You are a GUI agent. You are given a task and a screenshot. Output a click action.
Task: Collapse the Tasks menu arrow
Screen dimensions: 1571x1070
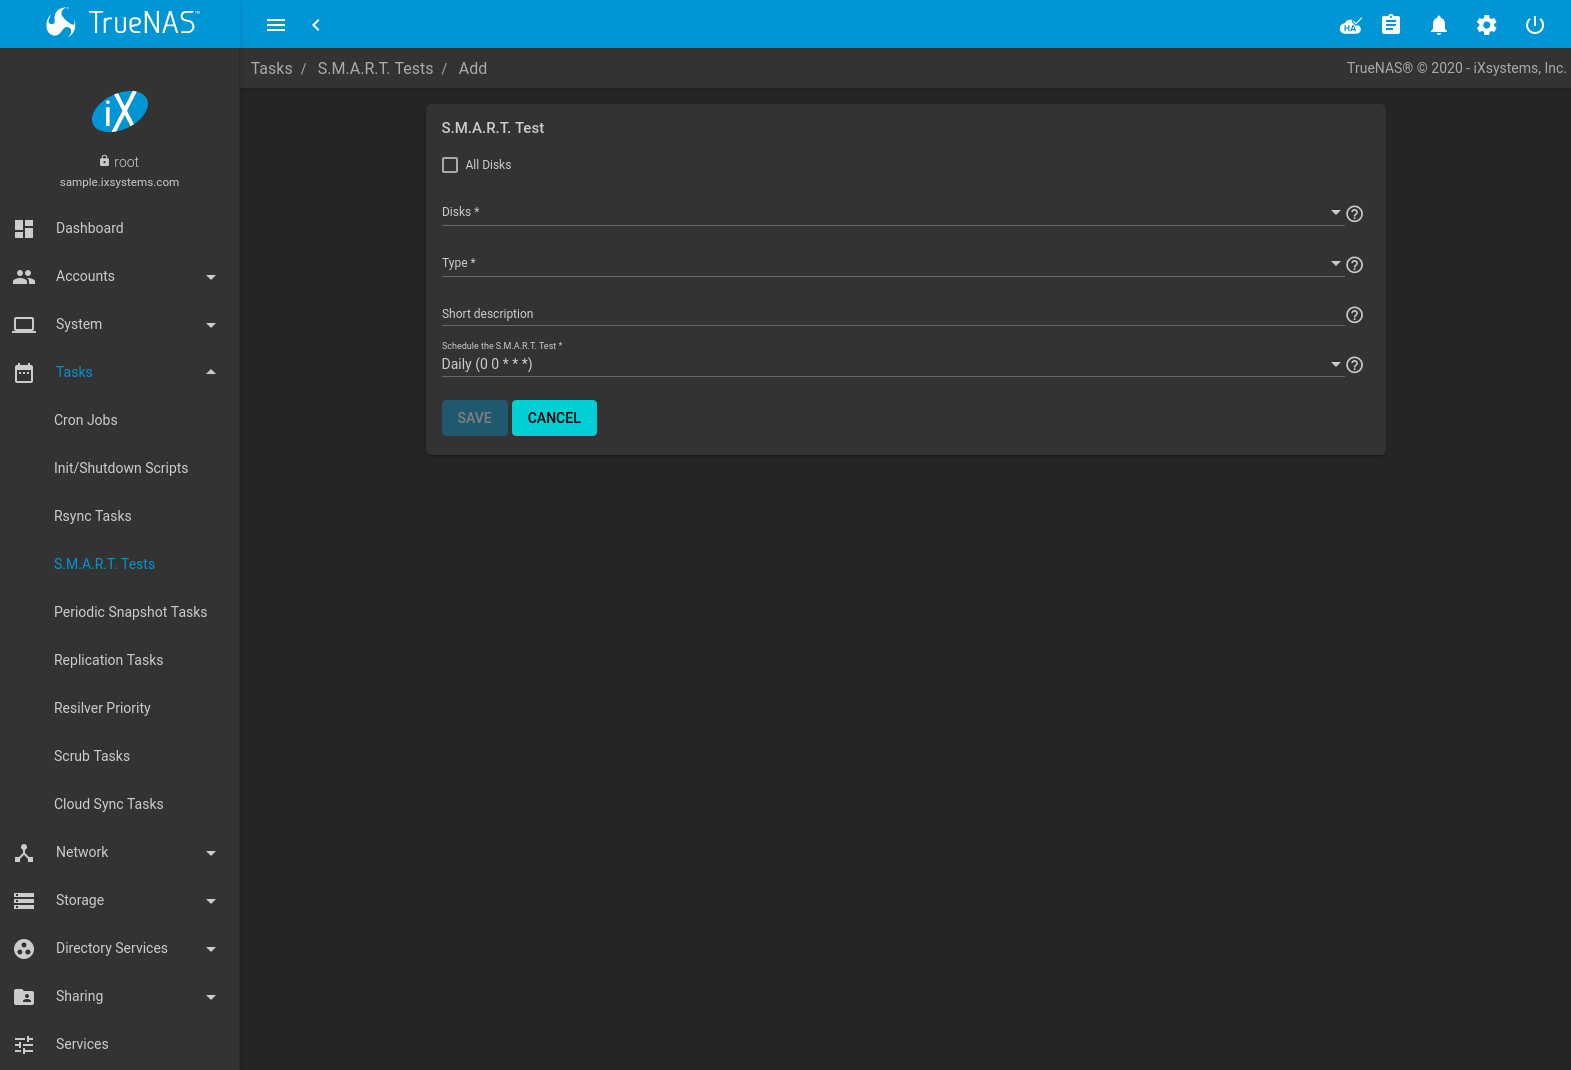coord(211,372)
